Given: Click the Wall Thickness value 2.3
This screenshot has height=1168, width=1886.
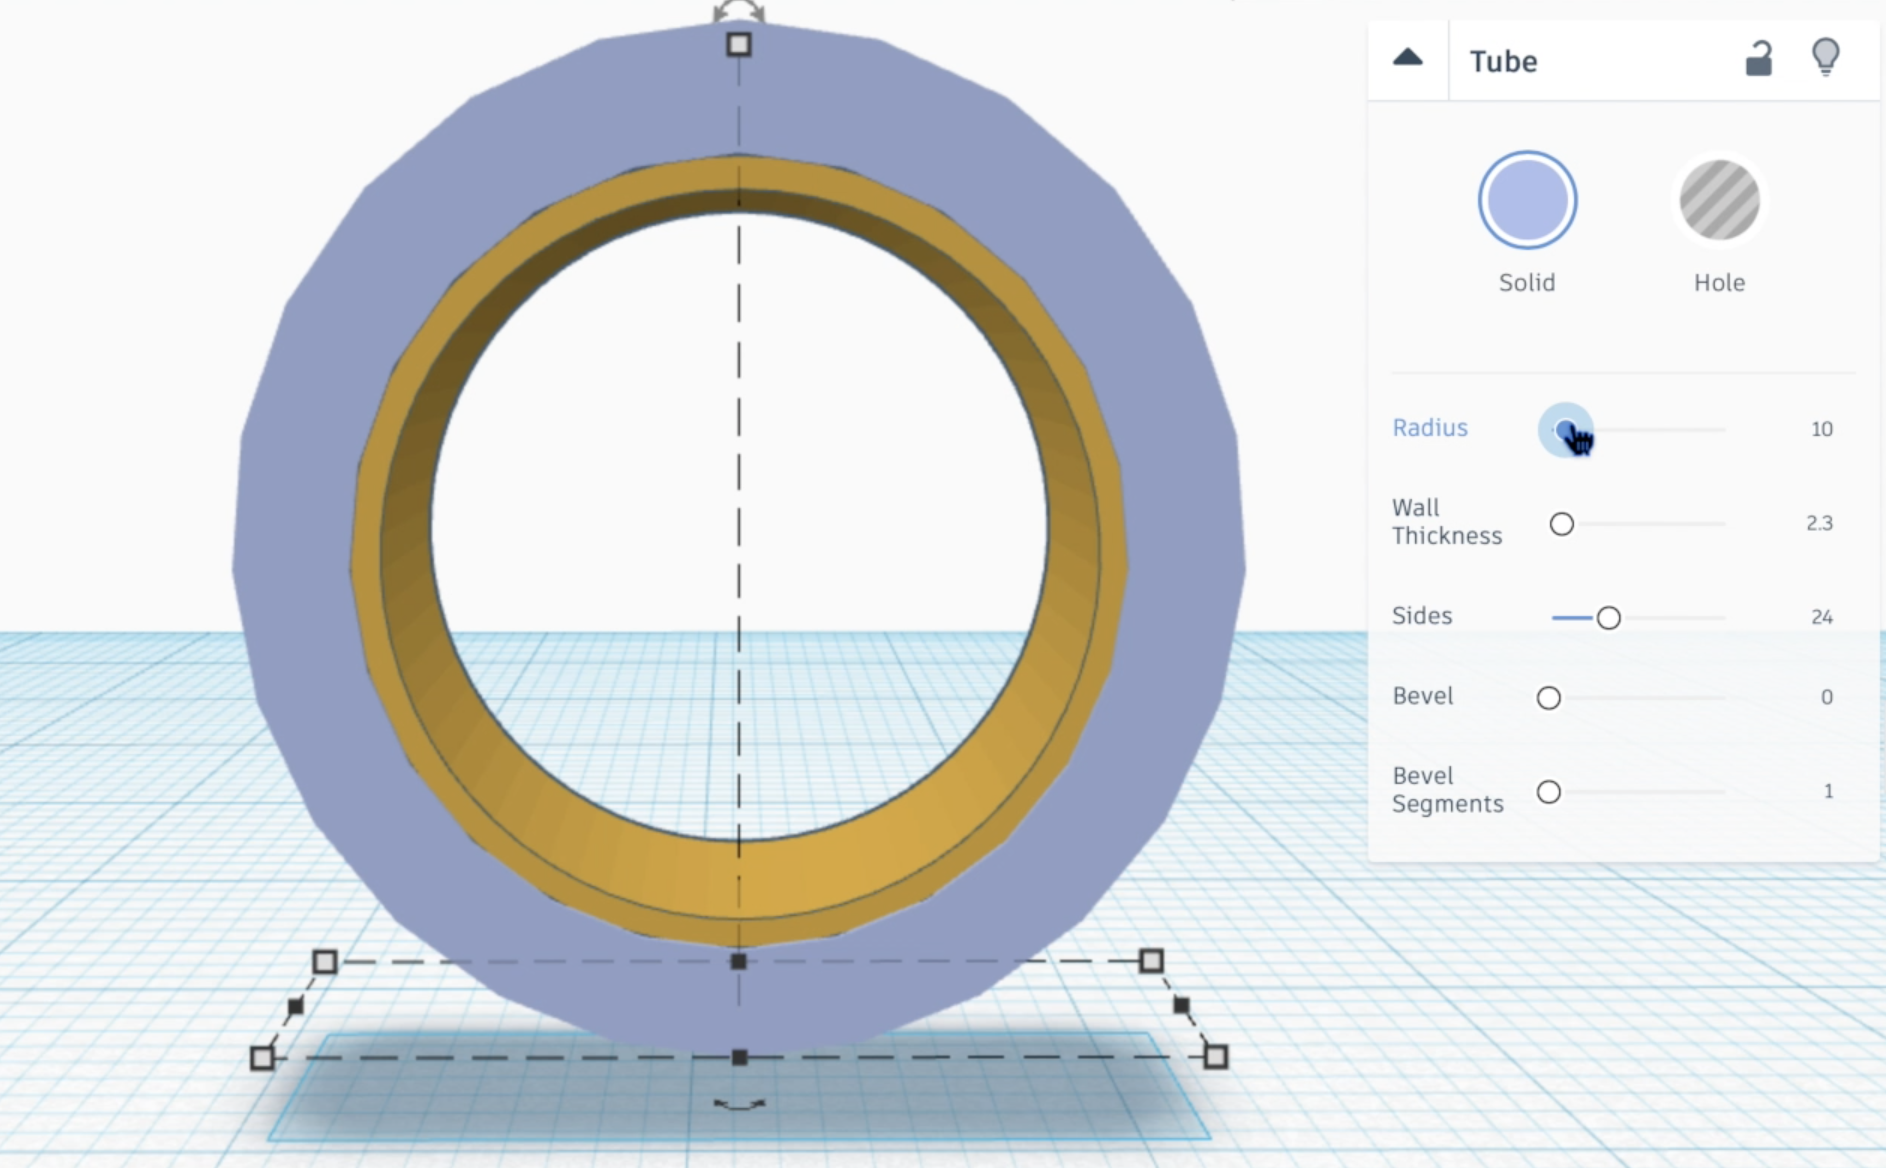Looking at the screenshot, I should pos(1820,523).
